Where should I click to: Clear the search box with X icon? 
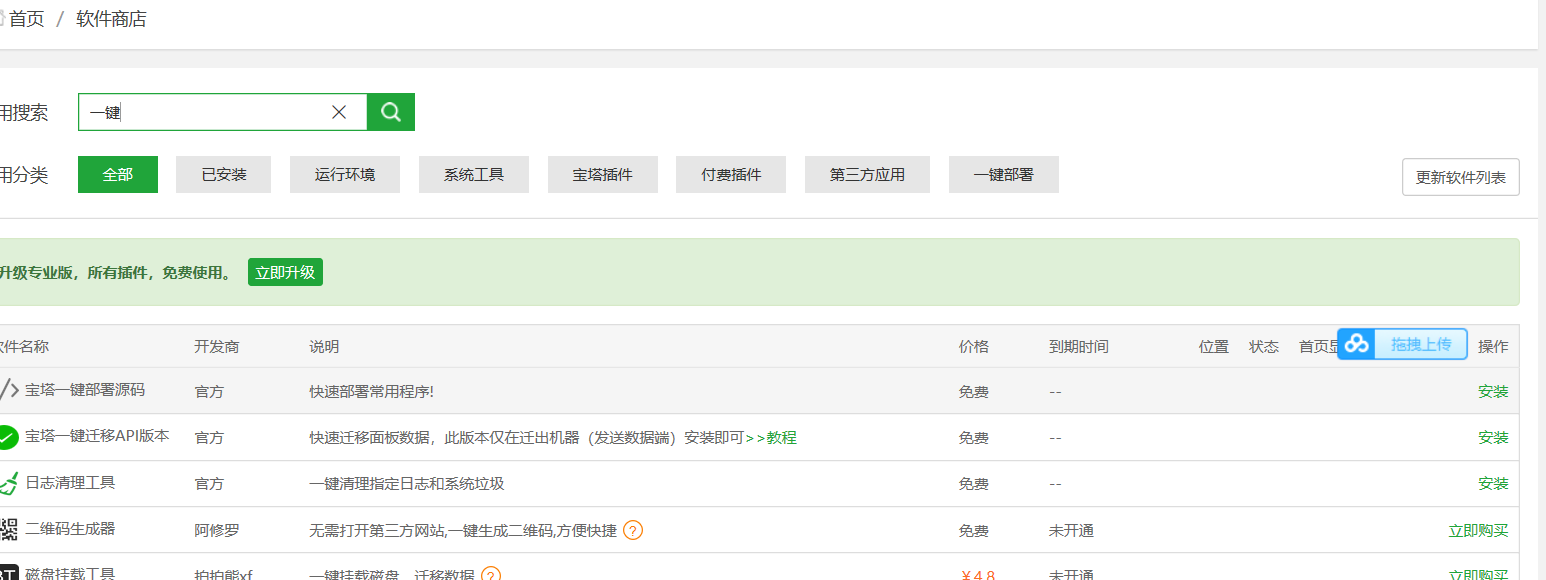click(x=339, y=112)
